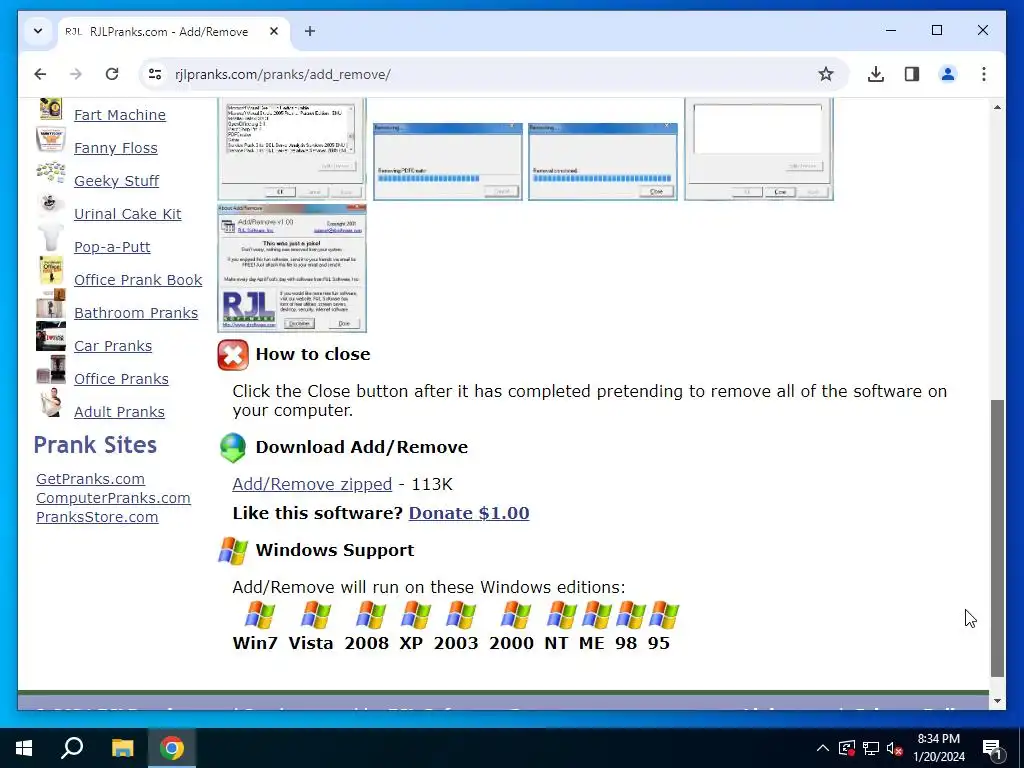Click the 2003 Windows logo icon
1024x768 pixels.
[x=461, y=615]
